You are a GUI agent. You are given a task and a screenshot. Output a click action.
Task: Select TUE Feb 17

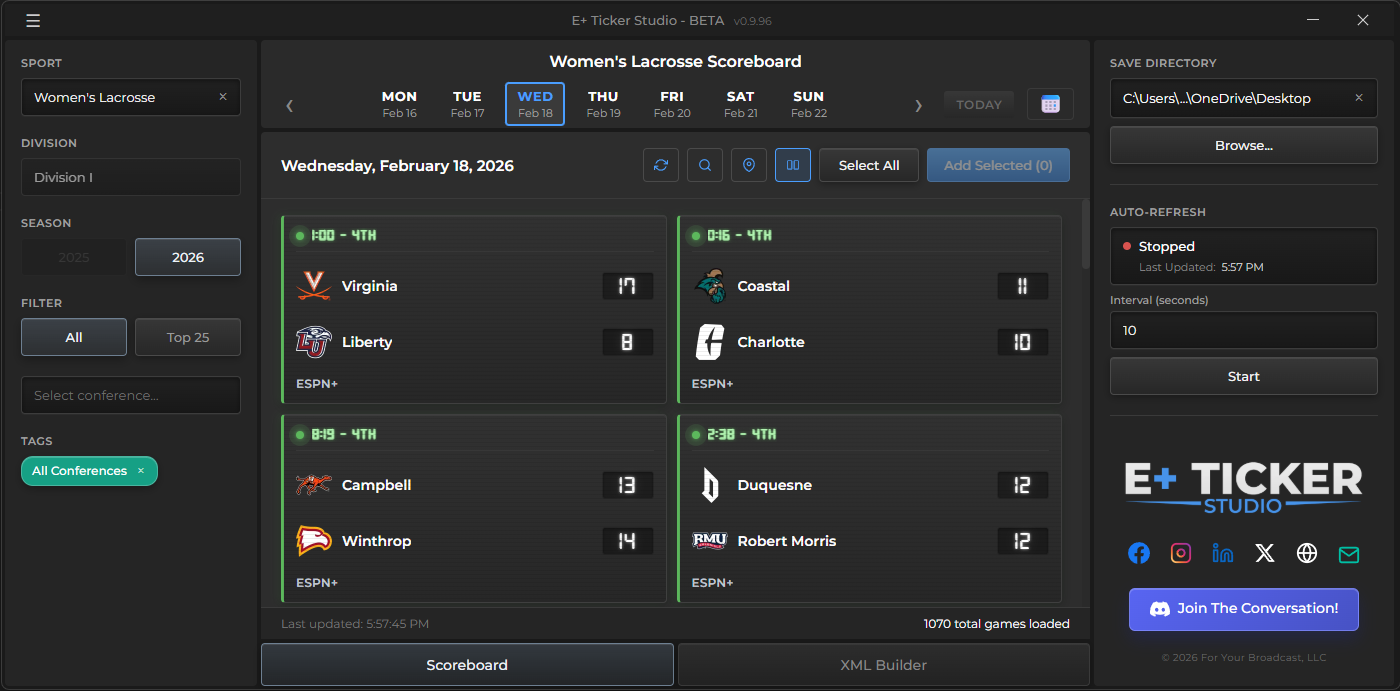pyautogui.click(x=467, y=104)
